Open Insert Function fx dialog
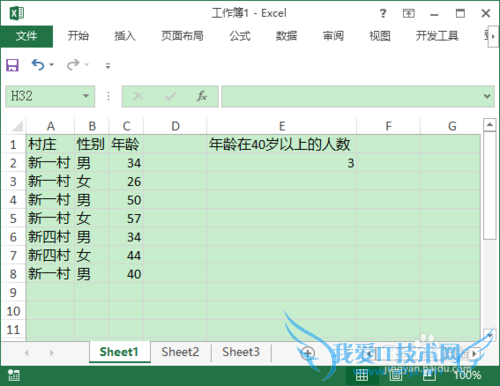The height and width of the screenshot is (386, 500). (202, 96)
